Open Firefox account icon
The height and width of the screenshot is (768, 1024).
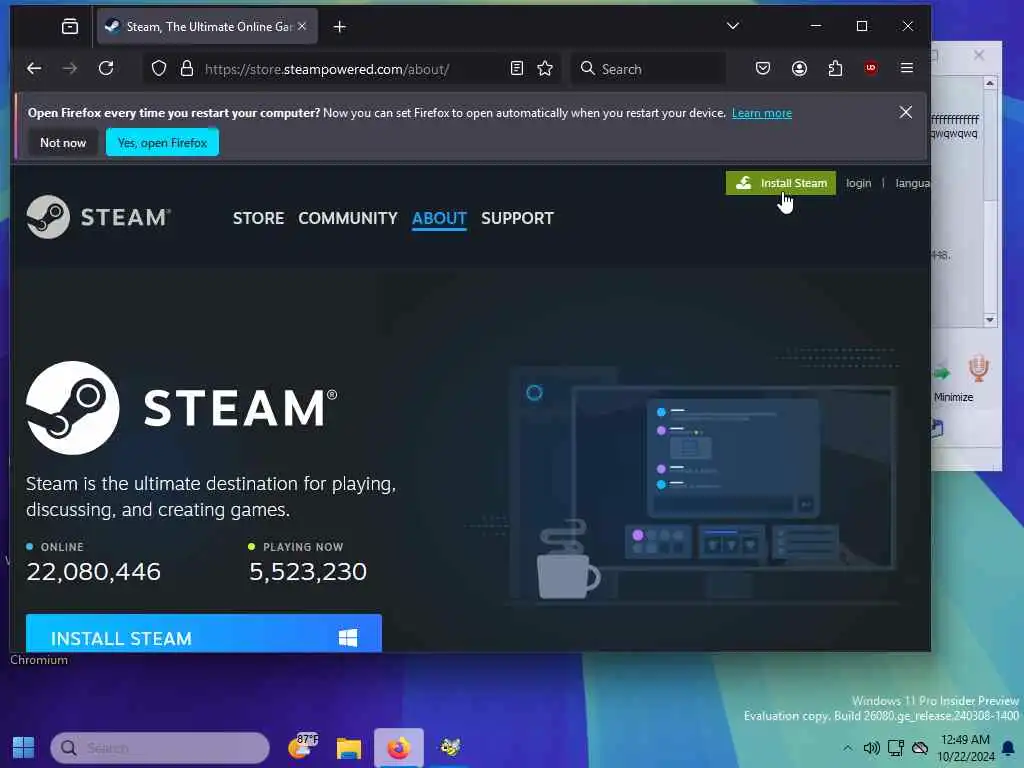[x=799, y=69]
